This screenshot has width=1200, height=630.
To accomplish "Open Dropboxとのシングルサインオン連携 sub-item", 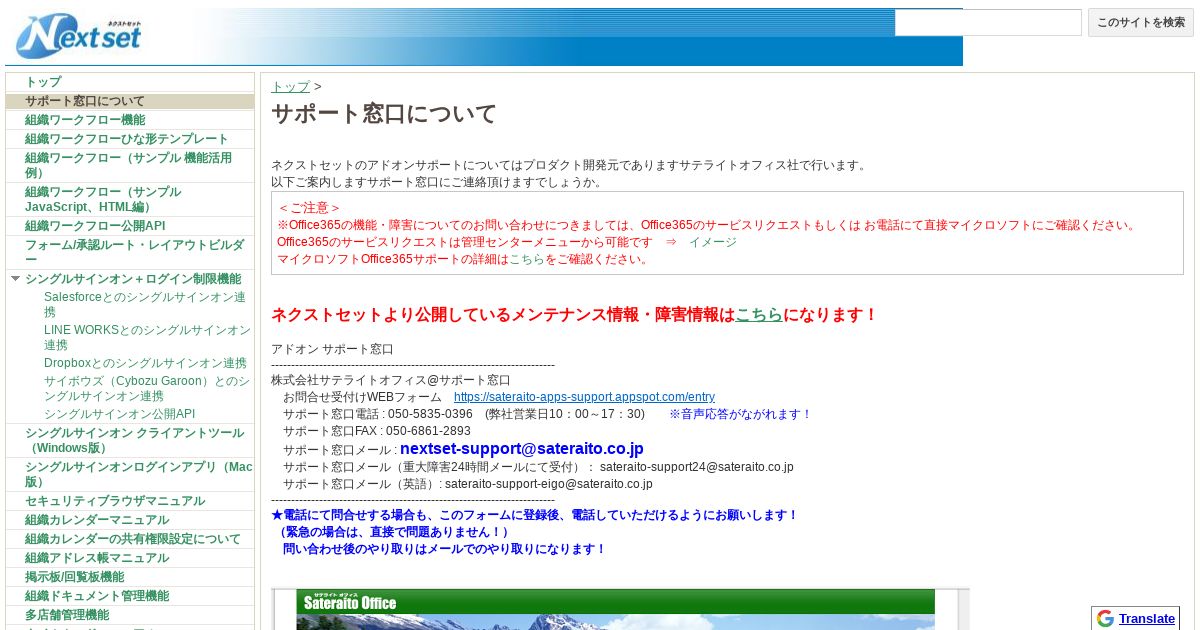I will pos(145,363).
